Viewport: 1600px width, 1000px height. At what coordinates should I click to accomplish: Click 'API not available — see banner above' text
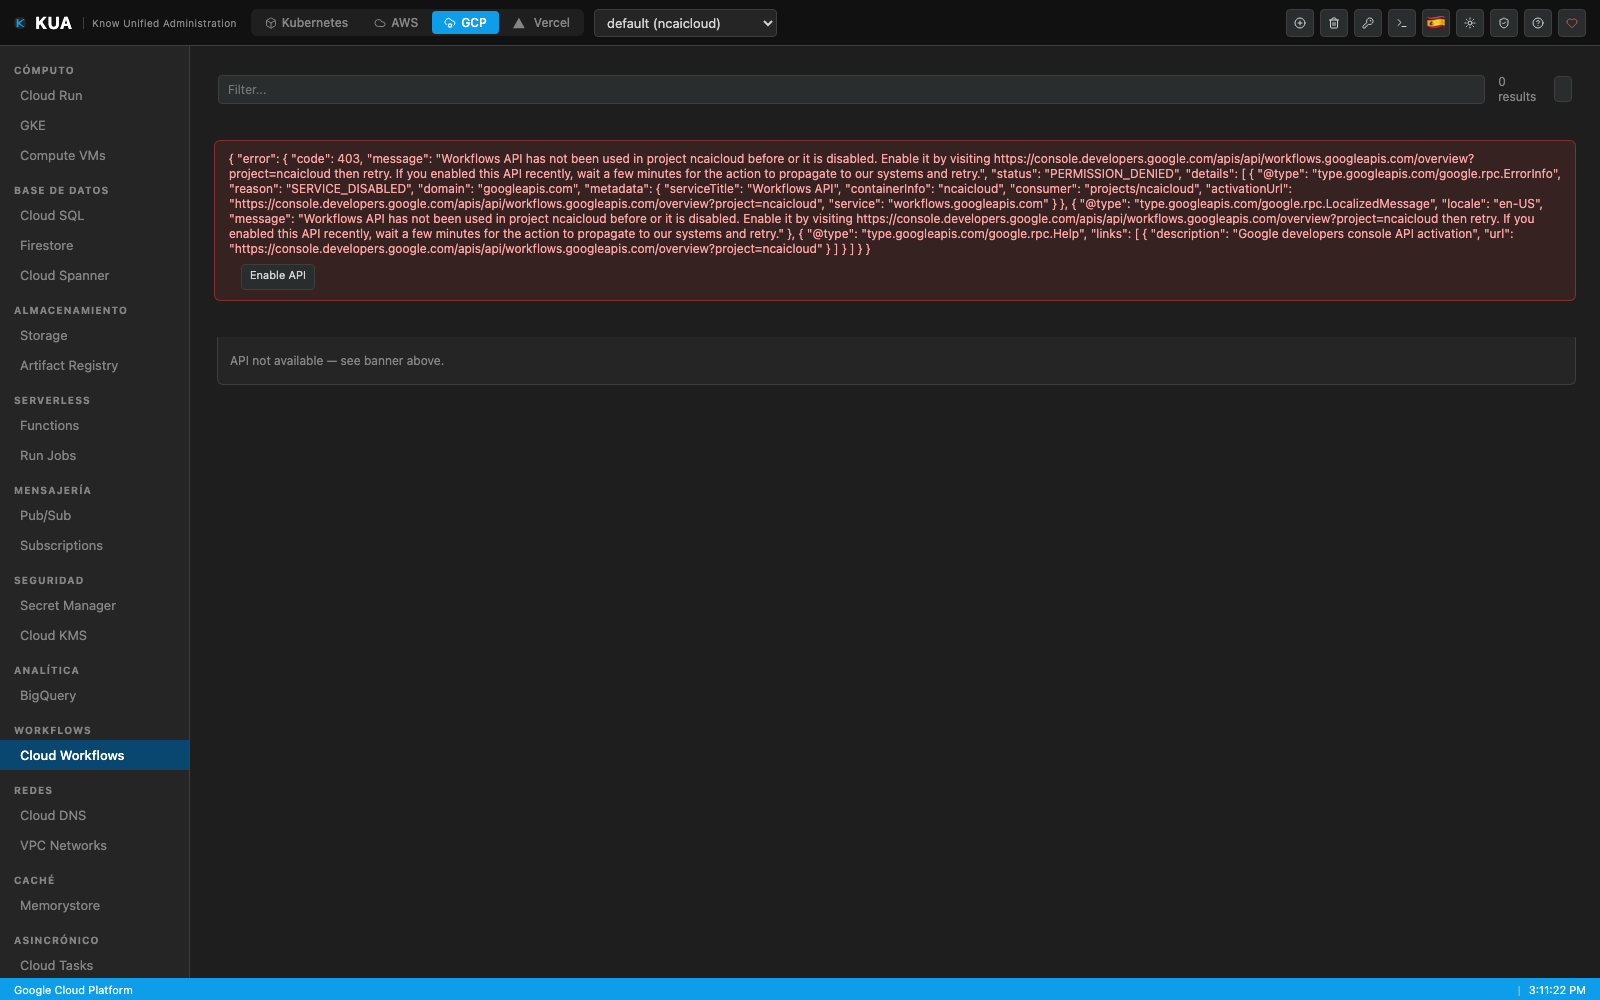pos(337,361)
